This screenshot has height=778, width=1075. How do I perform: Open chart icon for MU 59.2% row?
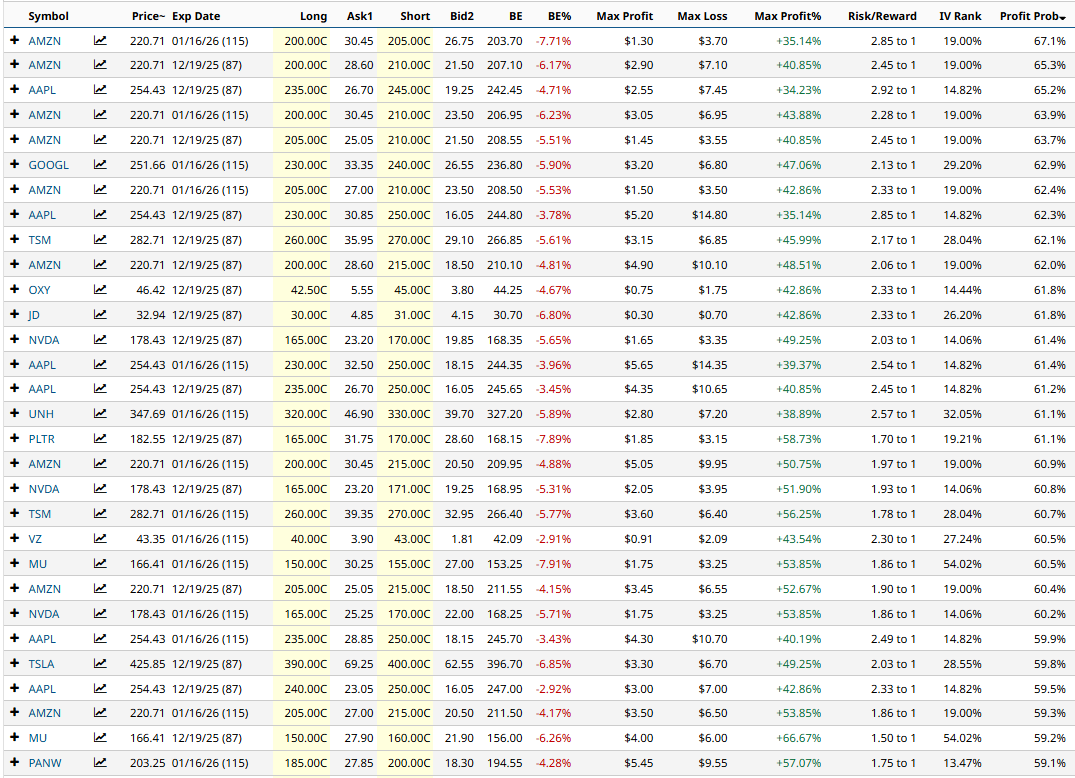pyautogui.click(x=100, y=738)
